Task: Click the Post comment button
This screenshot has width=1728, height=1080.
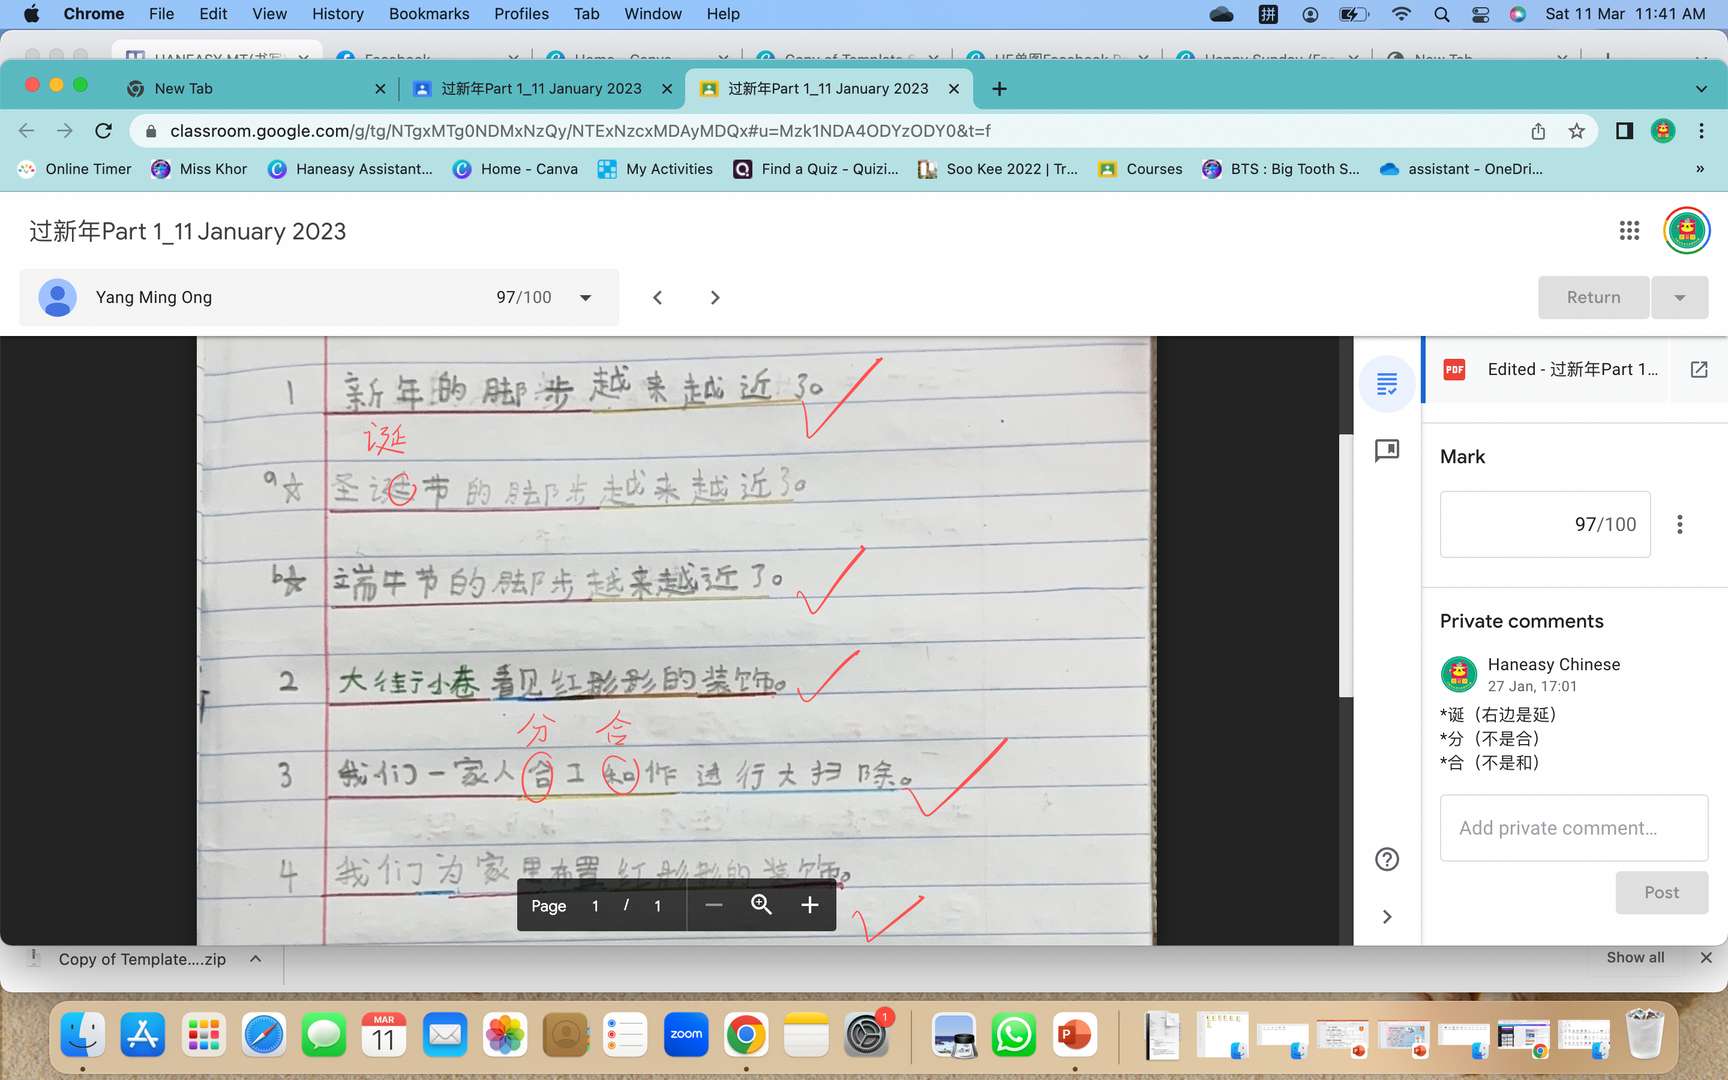Action: [x=1661, y=893]
